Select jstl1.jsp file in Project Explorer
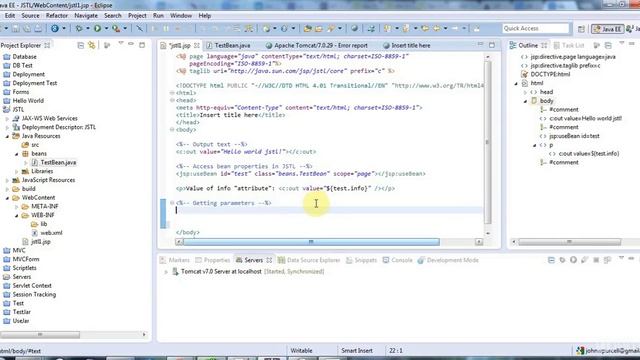Image resolution: width=640 pixels, height=360 pixels. click(41, 242)
